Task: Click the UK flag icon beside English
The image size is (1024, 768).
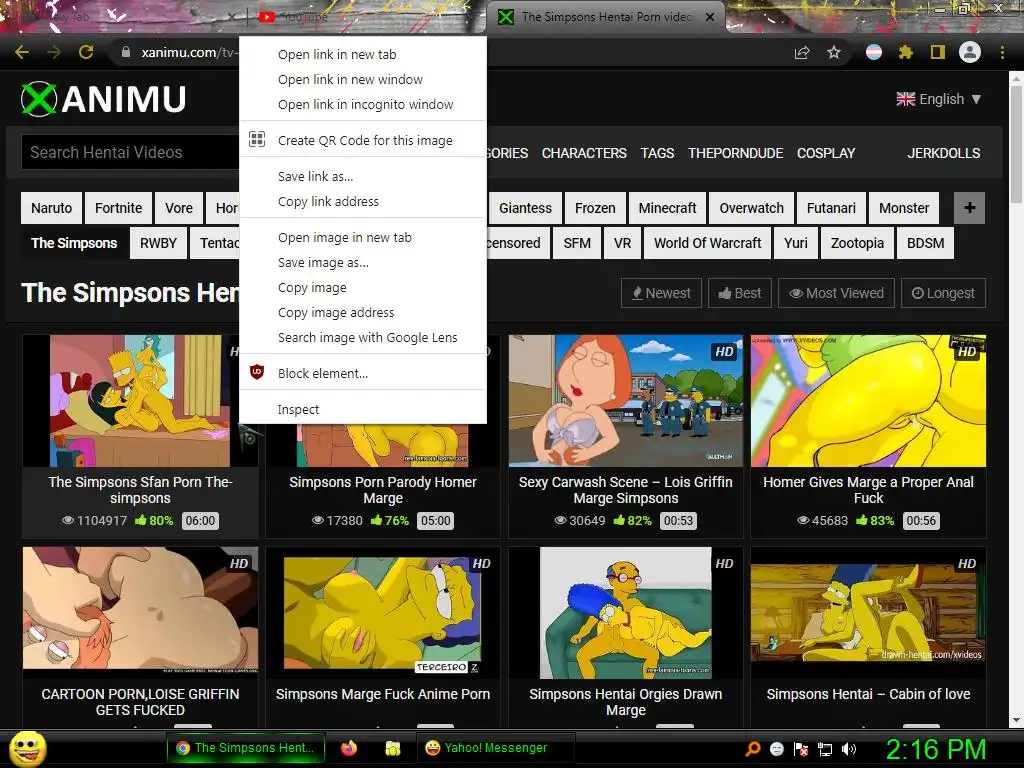Action: coord(905,99)
